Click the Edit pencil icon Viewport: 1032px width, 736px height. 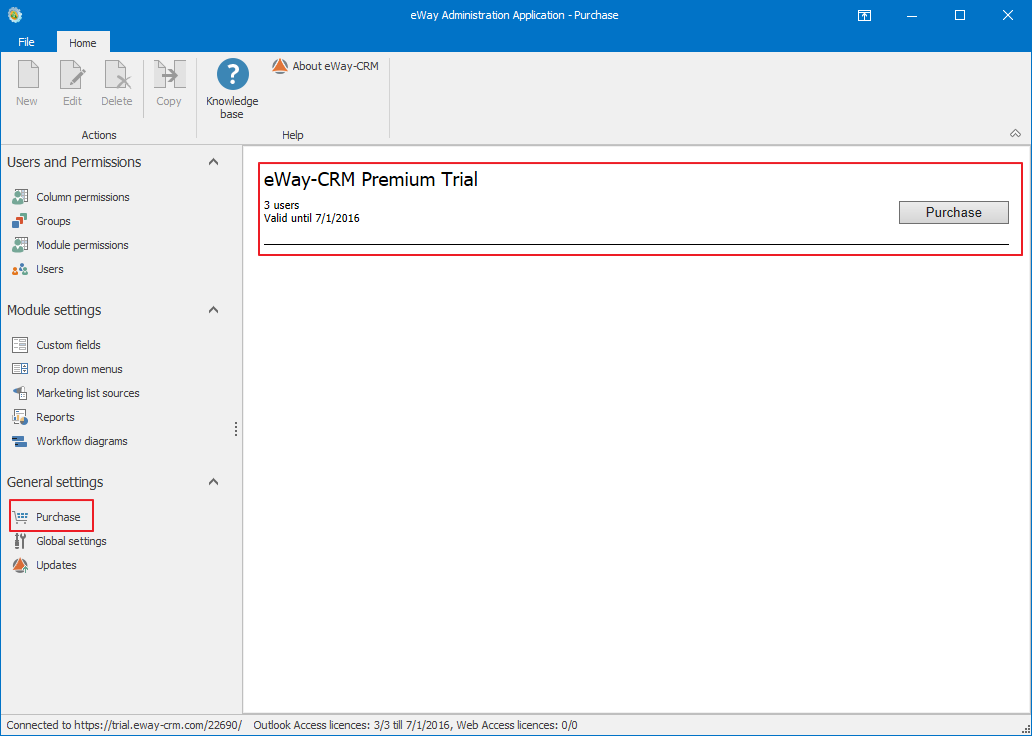[72, 74]
